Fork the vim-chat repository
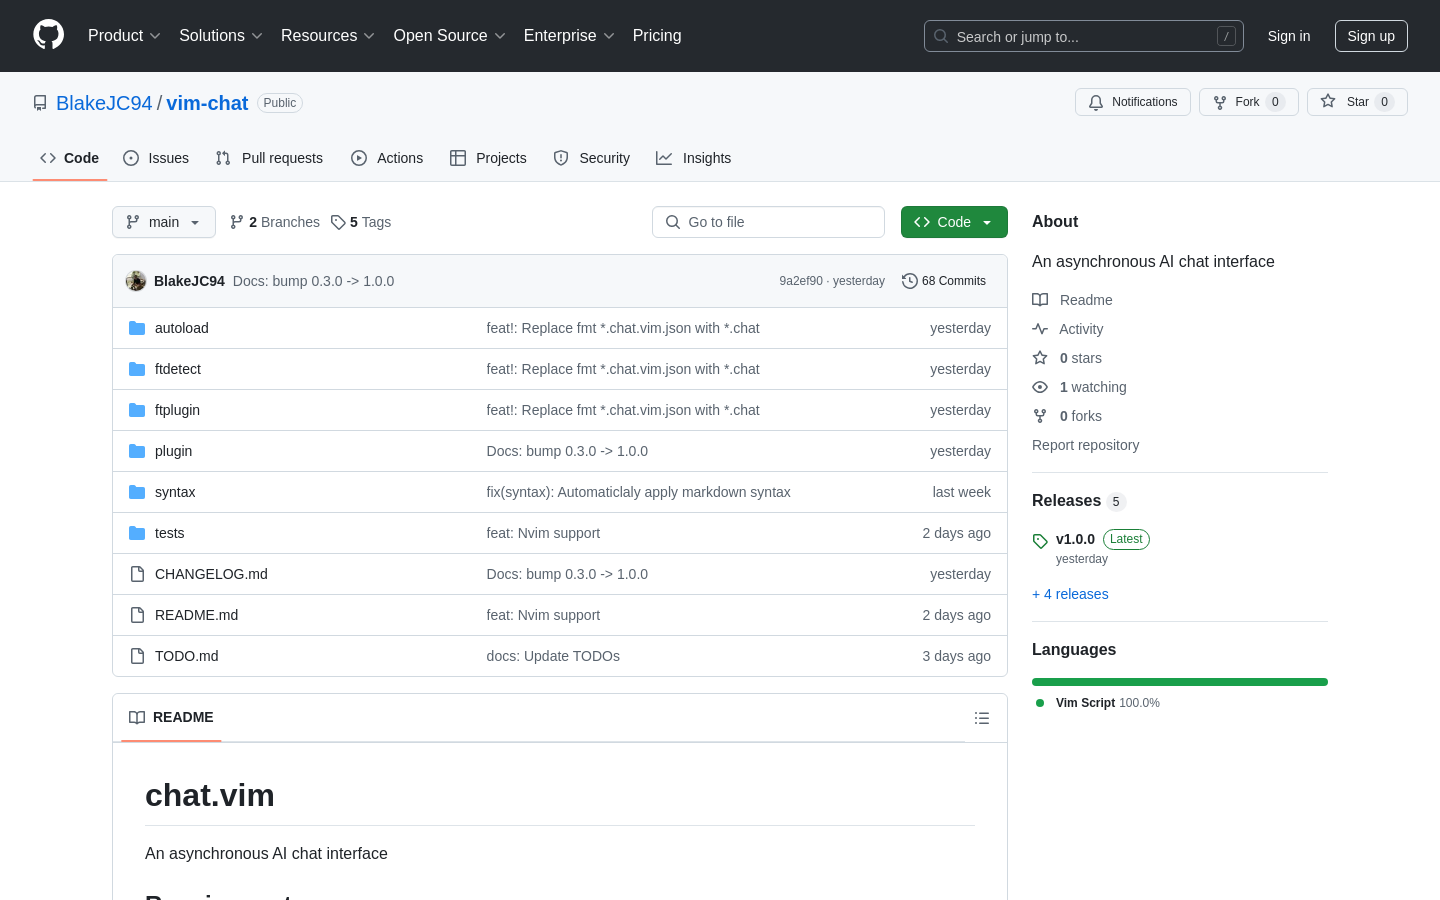1440x900 pixels. pyautogui.click(x=1248, y=102)
